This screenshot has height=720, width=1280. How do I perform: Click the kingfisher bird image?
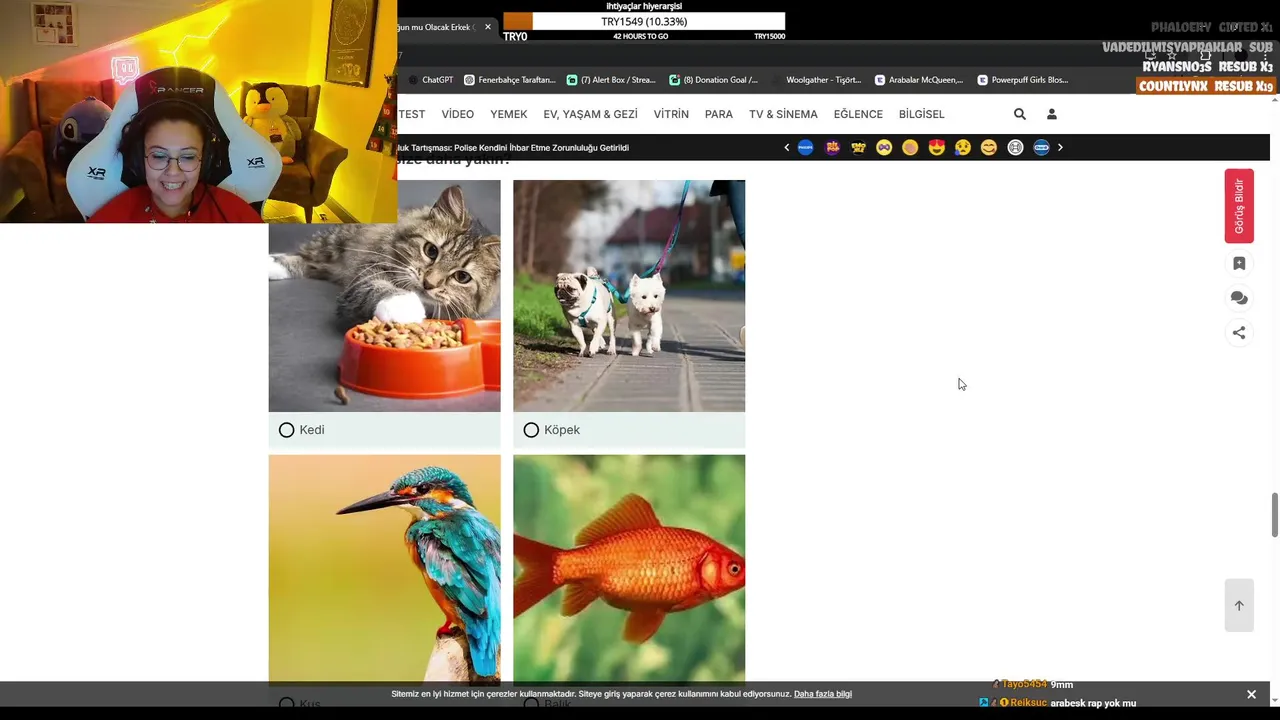pos(384,570)
